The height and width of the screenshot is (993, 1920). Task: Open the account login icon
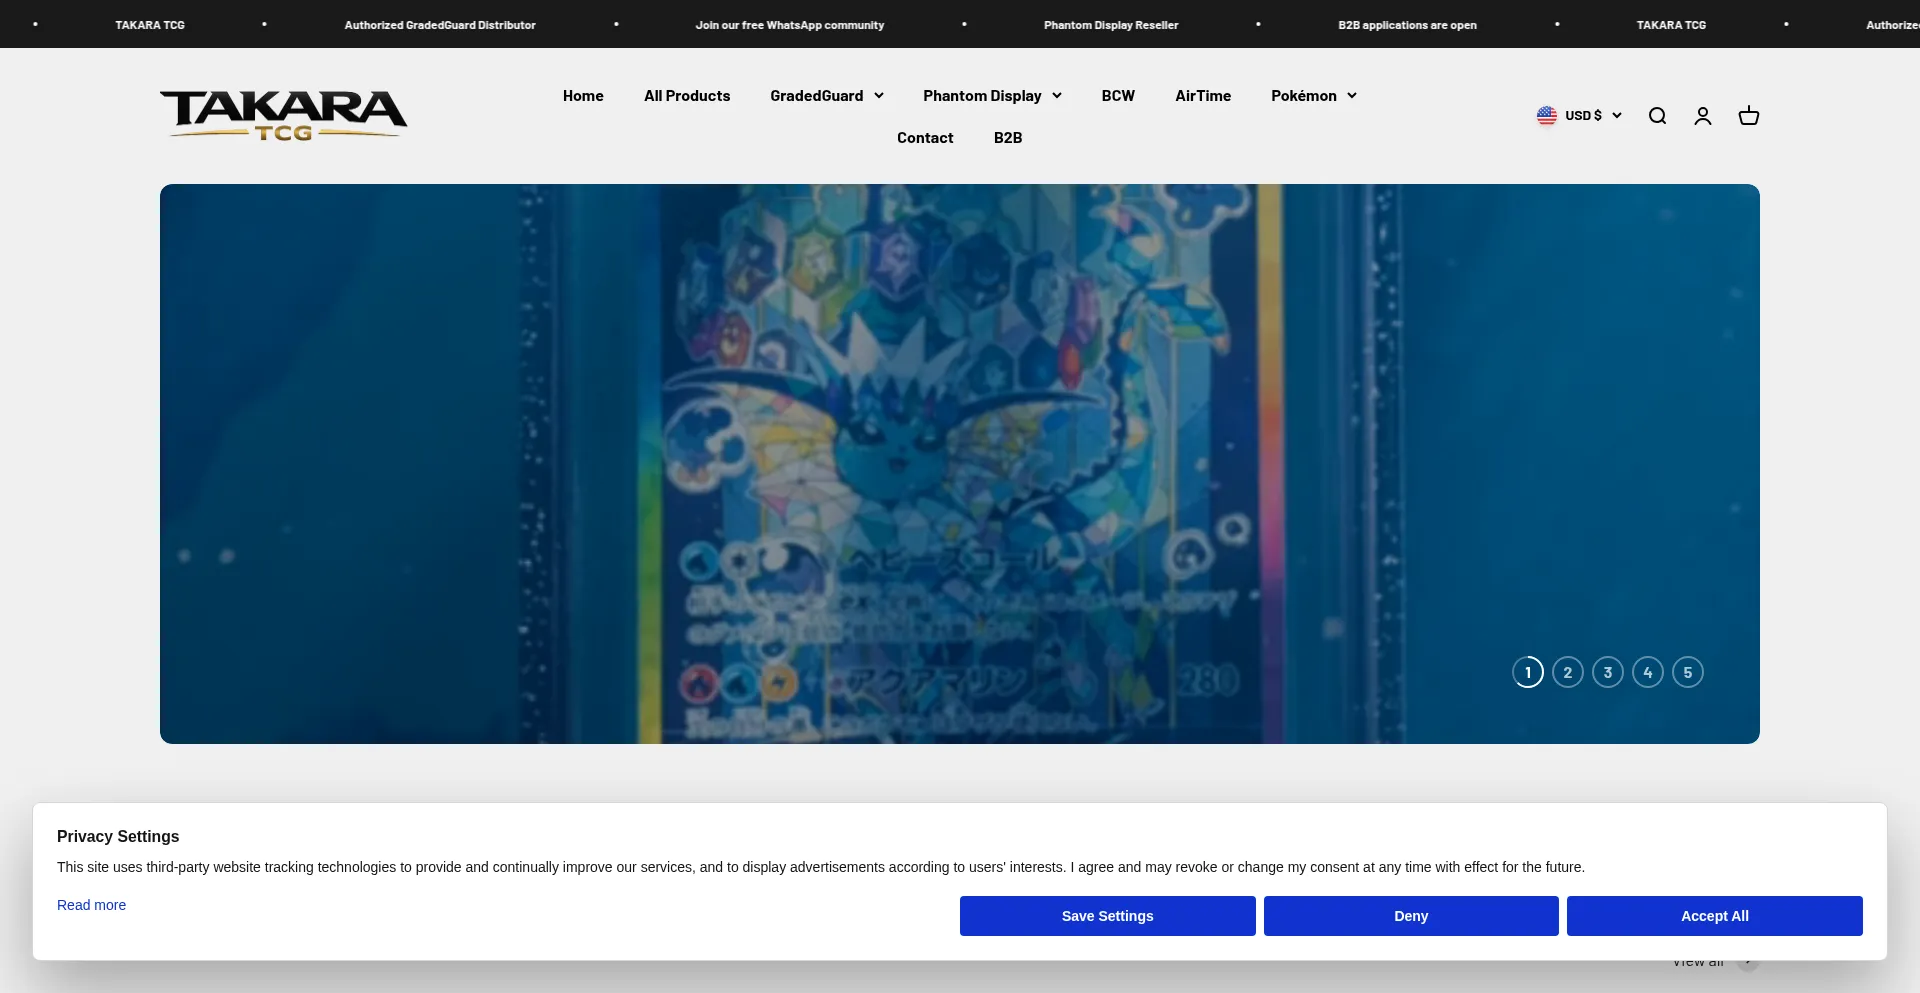(1703, 116)
